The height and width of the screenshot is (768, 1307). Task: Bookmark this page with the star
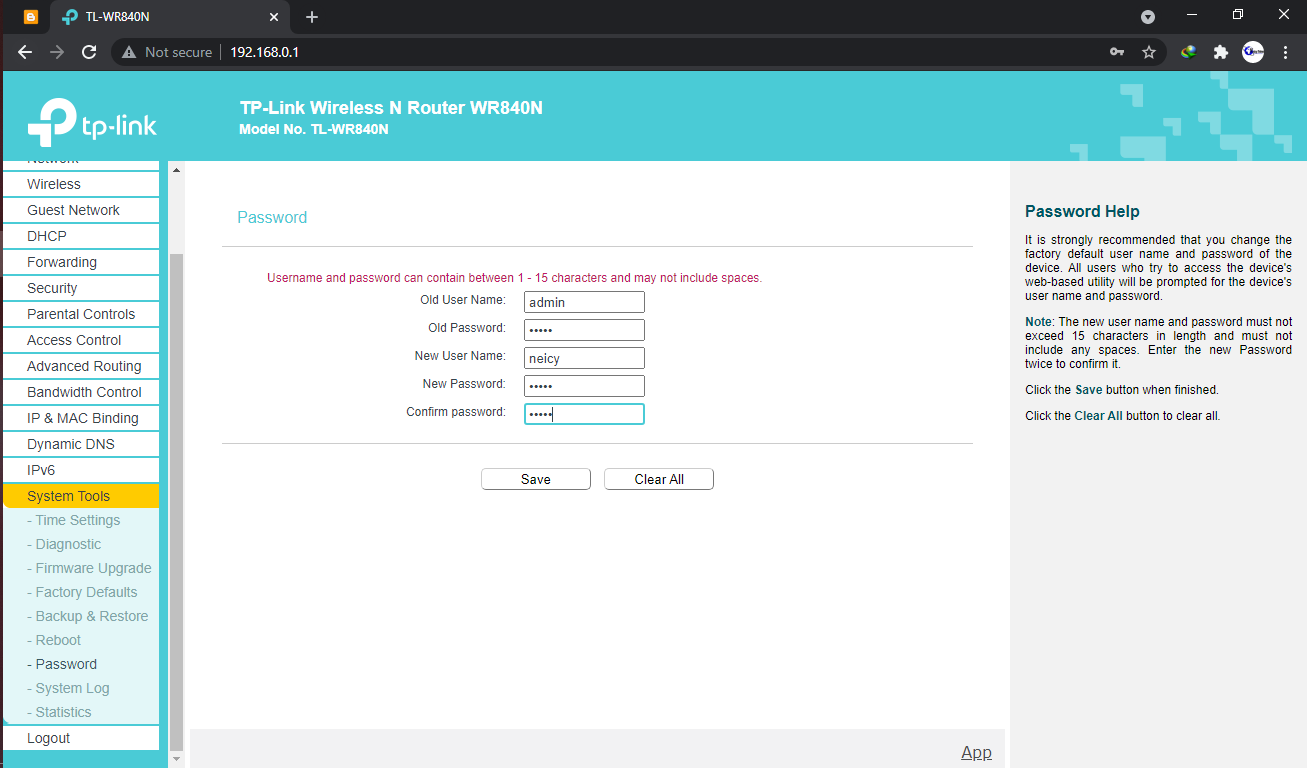[x=1149, y=52]
